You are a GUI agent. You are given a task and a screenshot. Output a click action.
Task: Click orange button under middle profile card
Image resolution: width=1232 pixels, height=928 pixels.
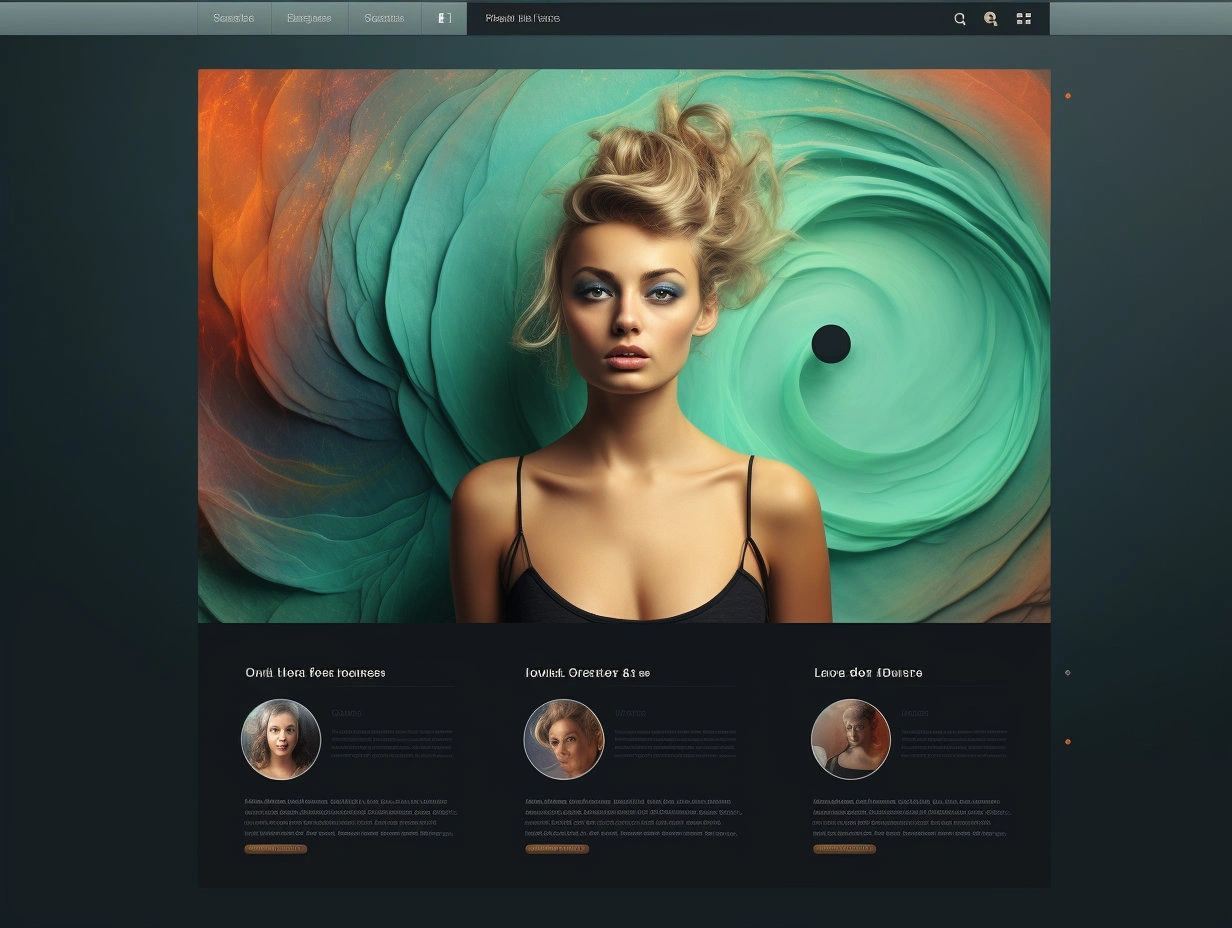(x=557, y=849)
